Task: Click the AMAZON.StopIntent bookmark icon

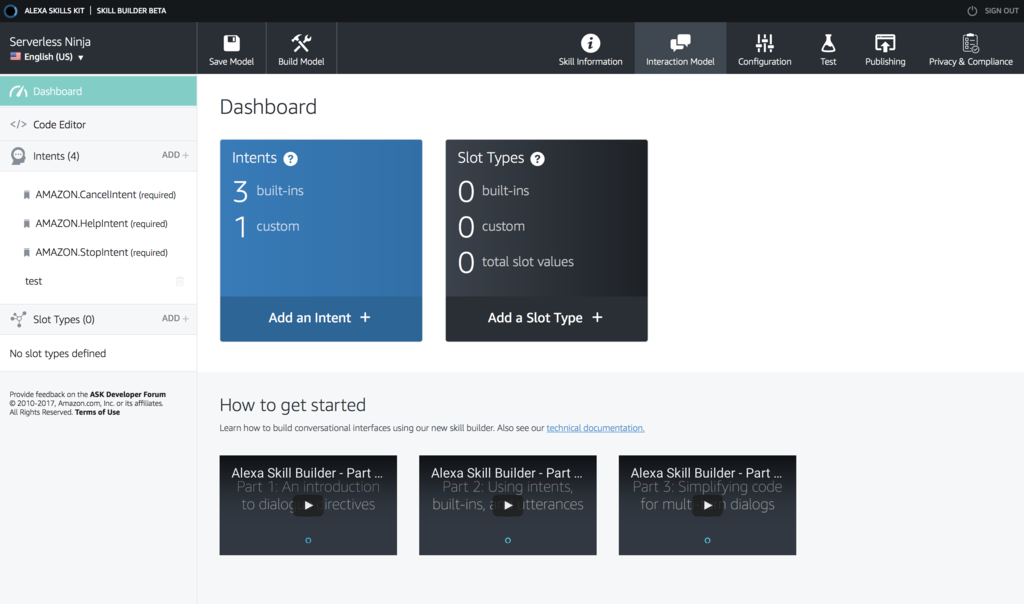Action: pos(26,252)
